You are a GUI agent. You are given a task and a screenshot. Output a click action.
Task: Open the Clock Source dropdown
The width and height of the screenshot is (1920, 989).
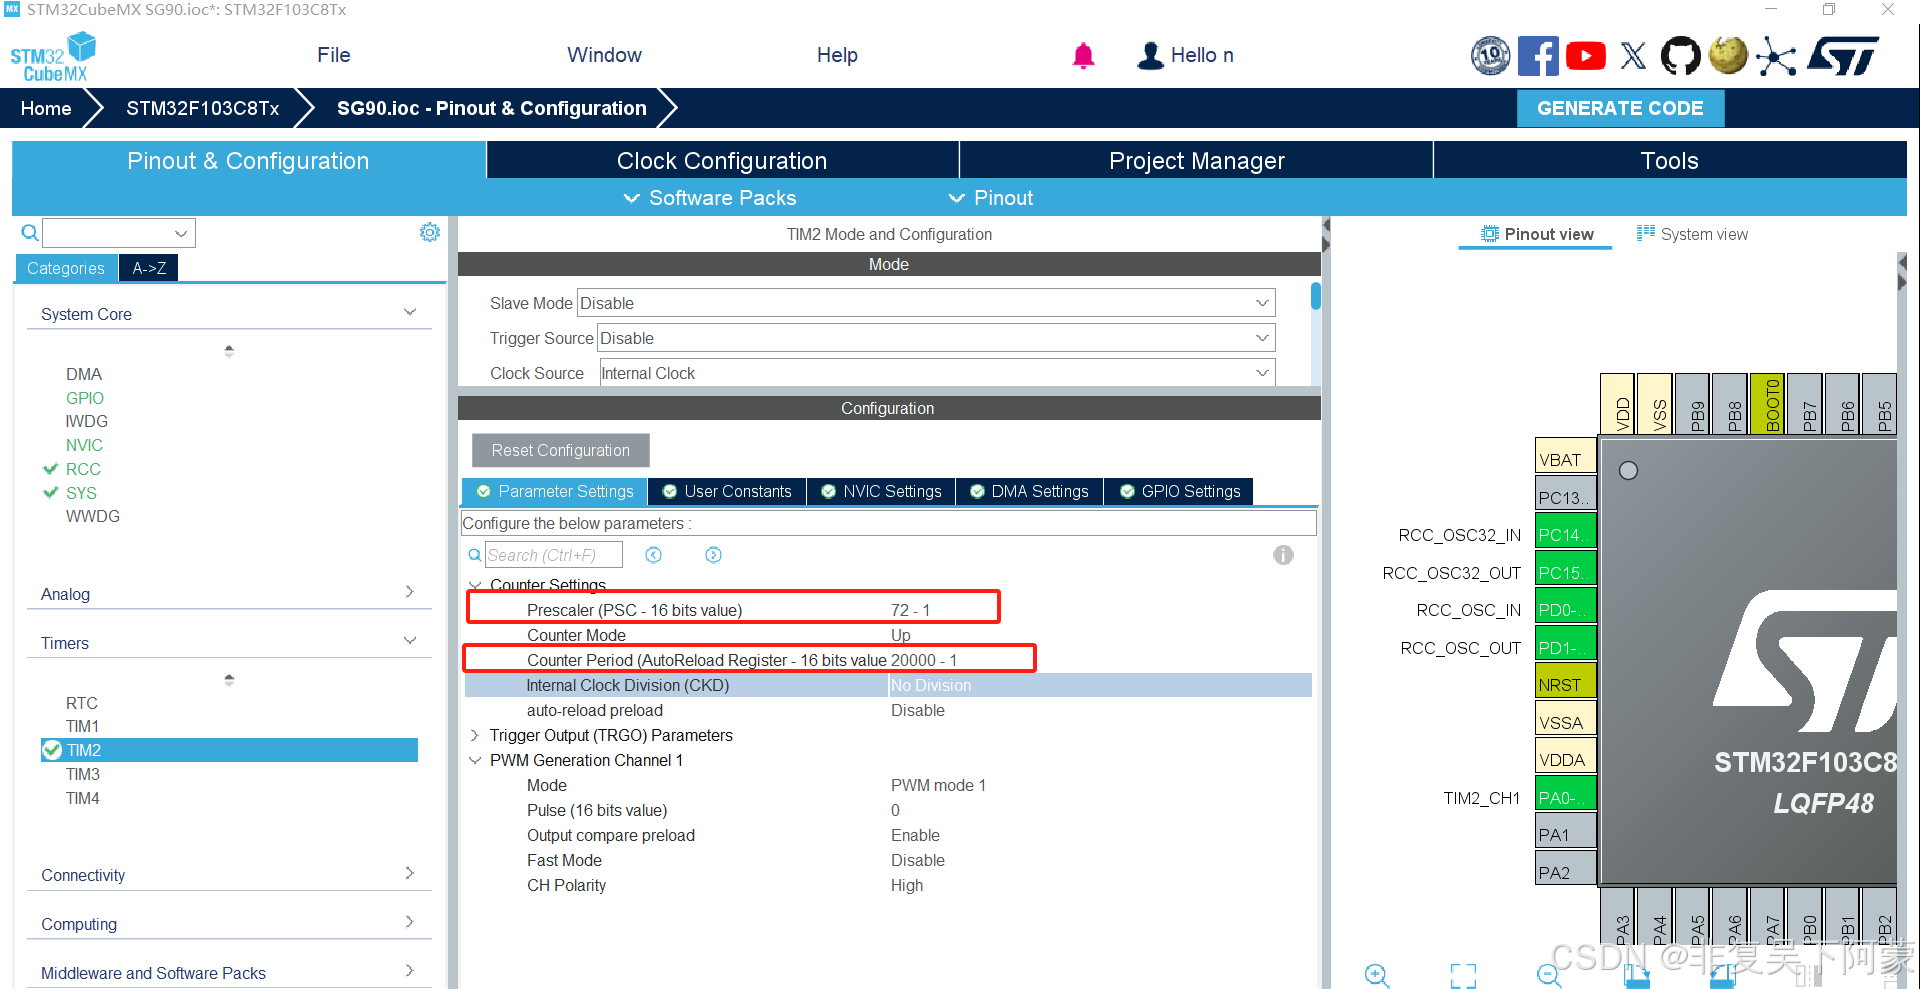point(937,373)
